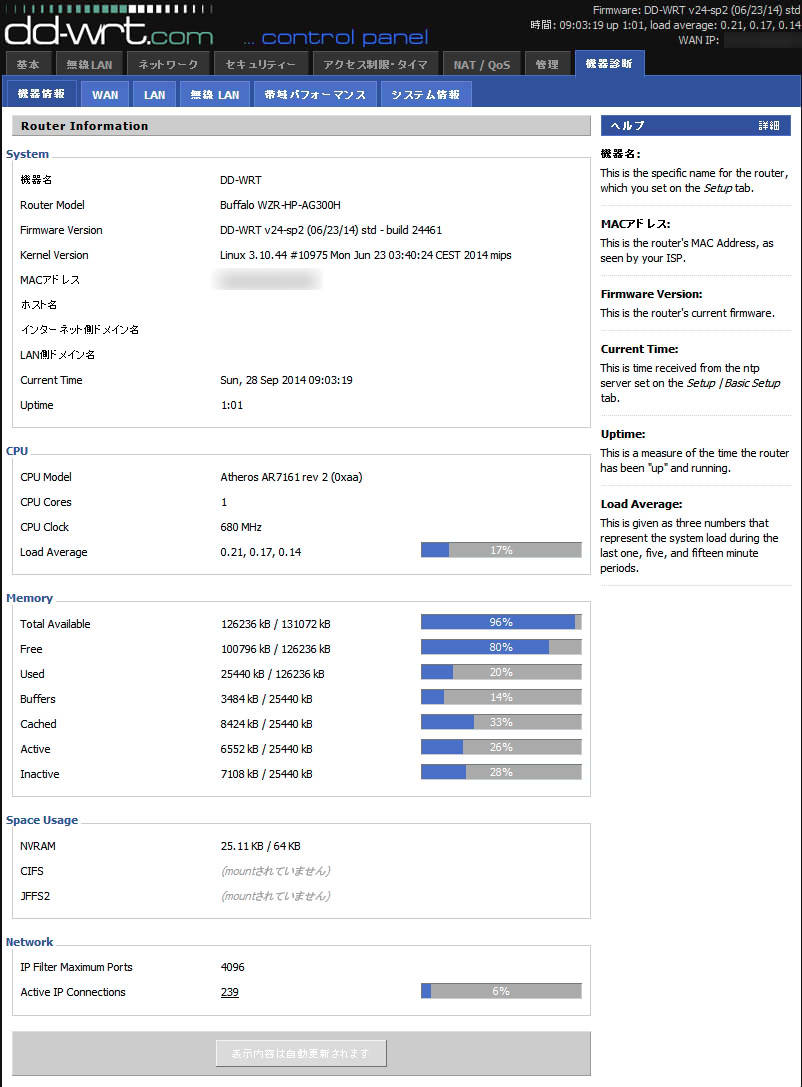Click the Active value 6552 kB / 25440 kB

266,749
